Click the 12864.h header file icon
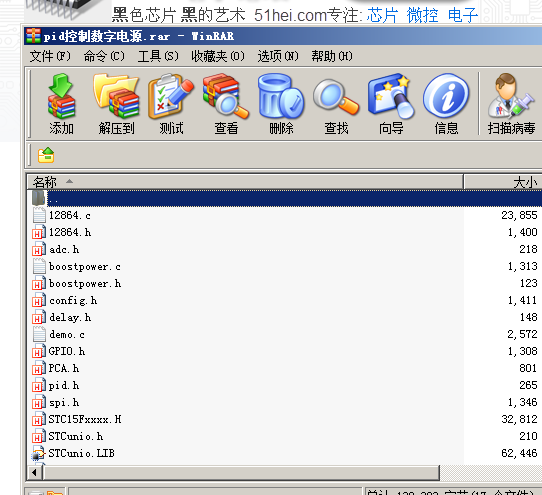Screen dimensions: 542x495 point(39,232)
